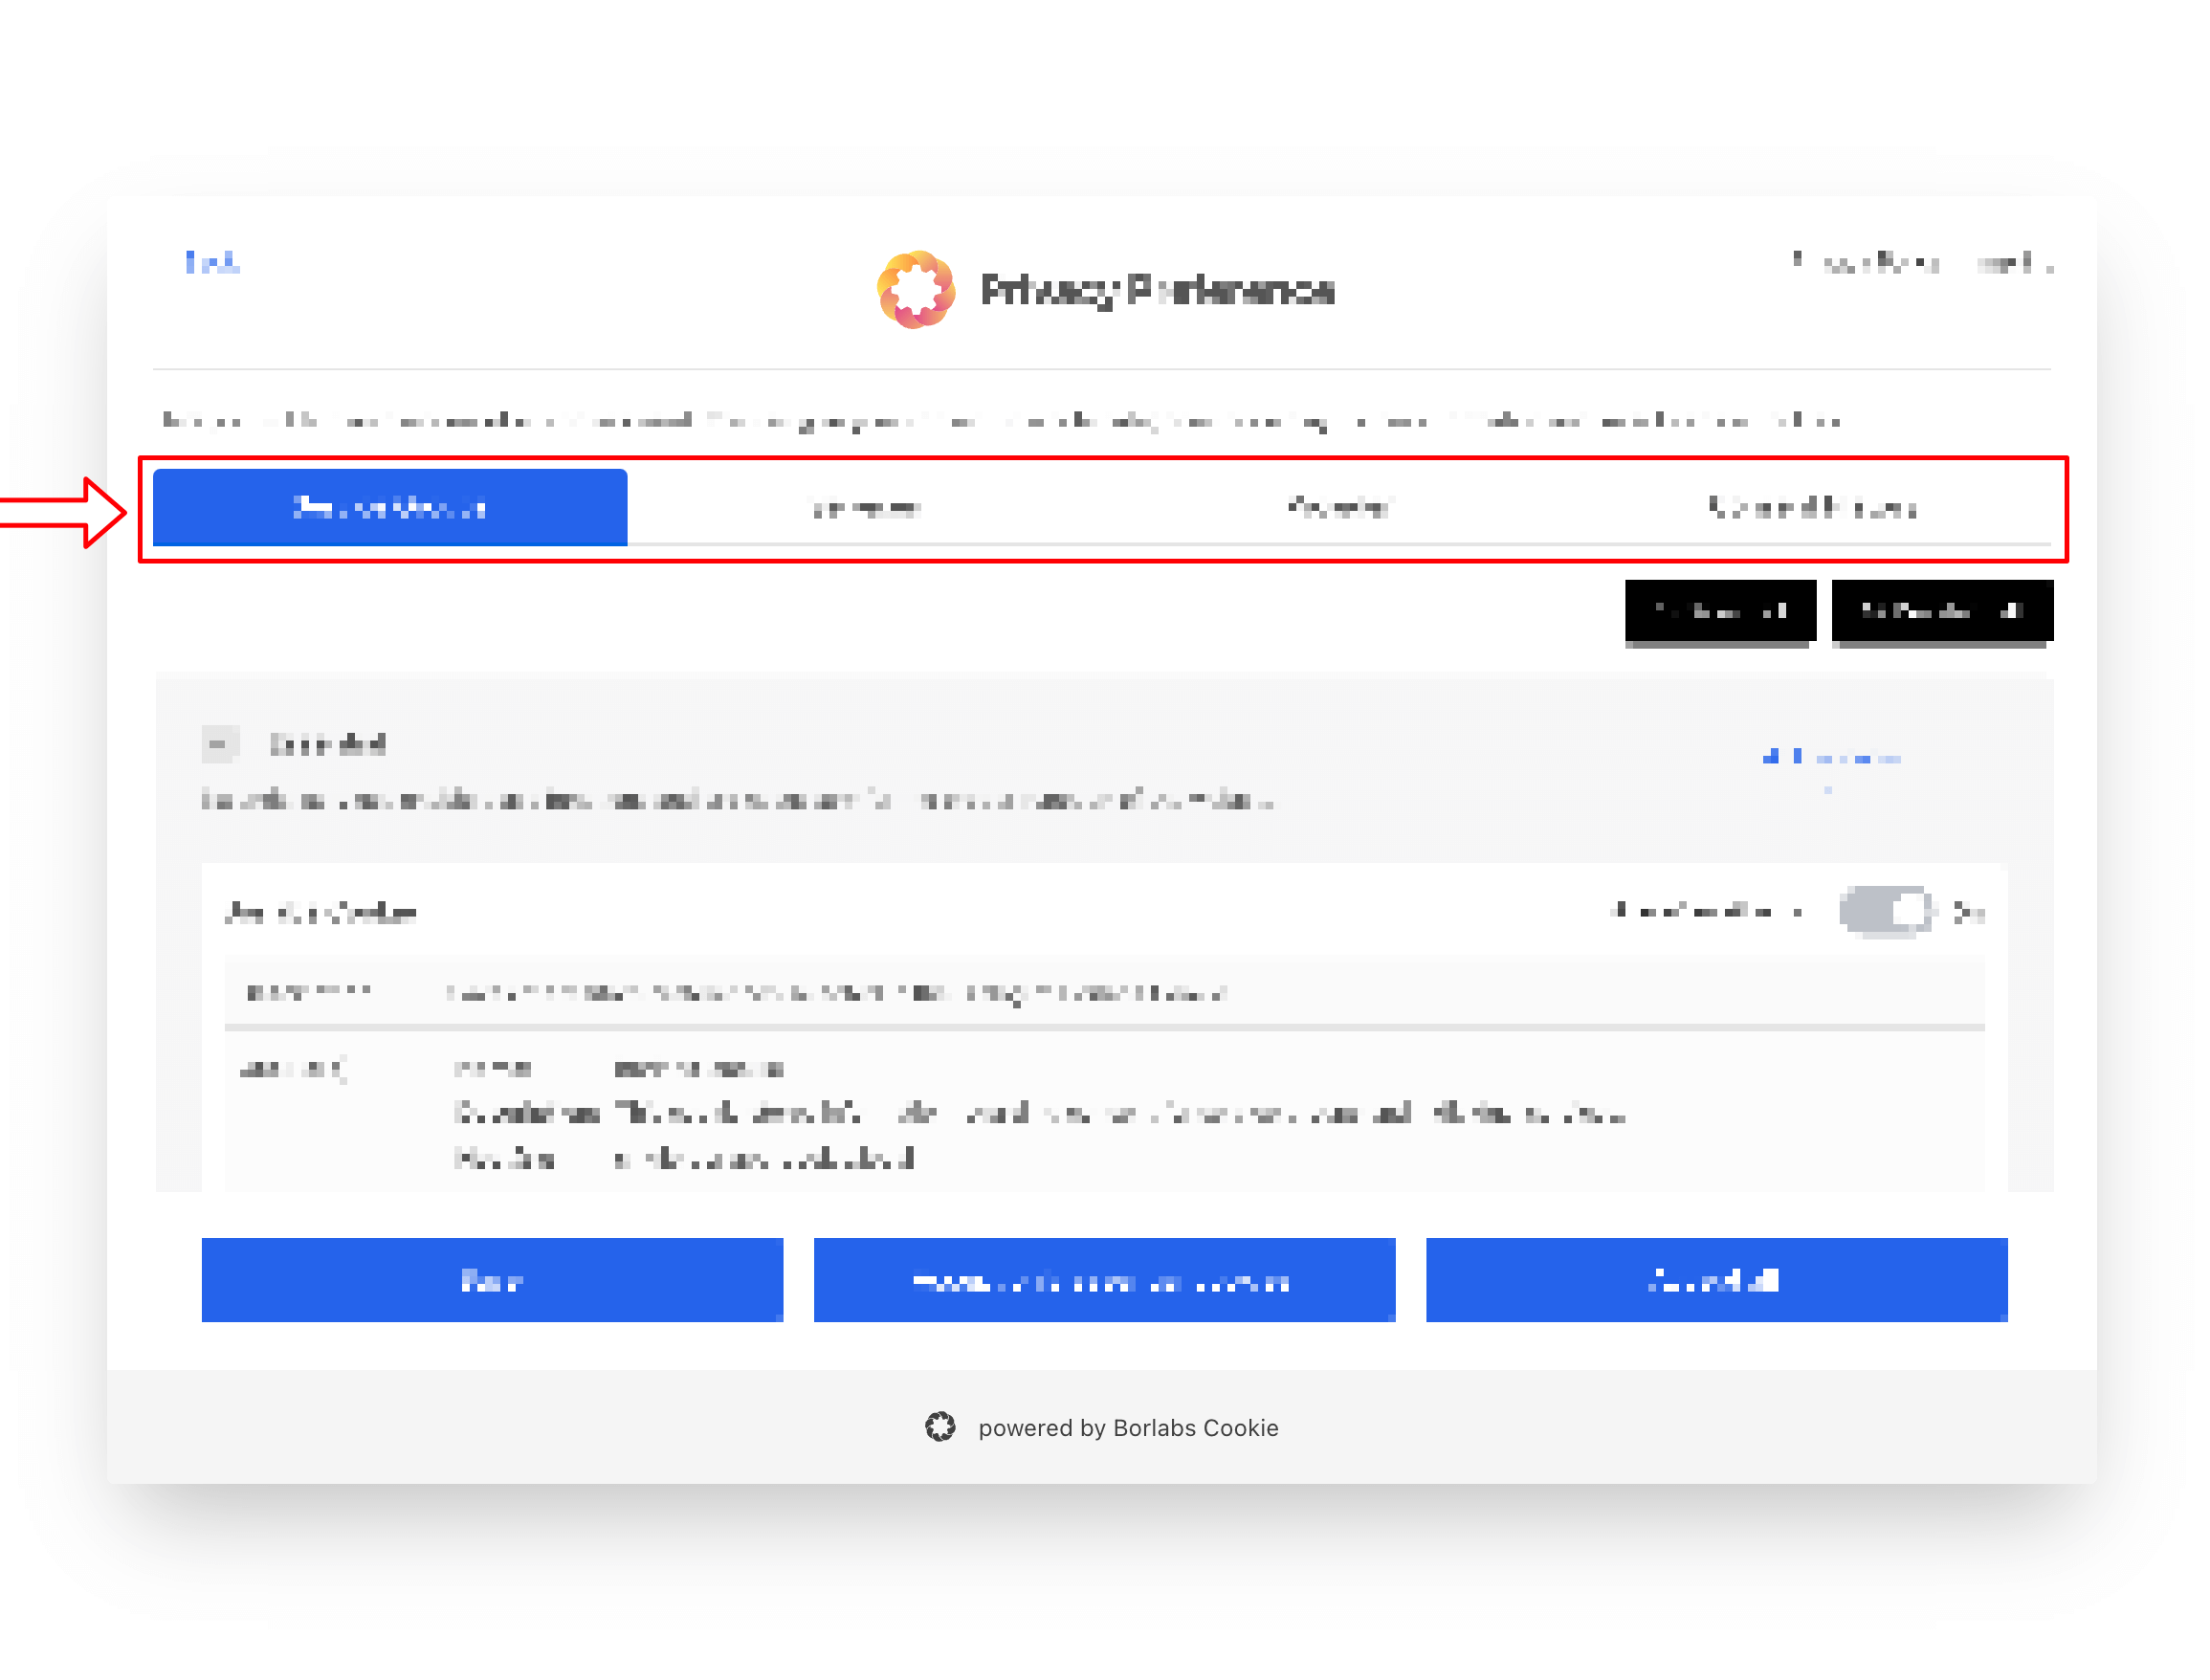Viewport: 2210px width, 1680px height.
Task: Open the first blue highlighted tab
Action: (x=390, y=507)
